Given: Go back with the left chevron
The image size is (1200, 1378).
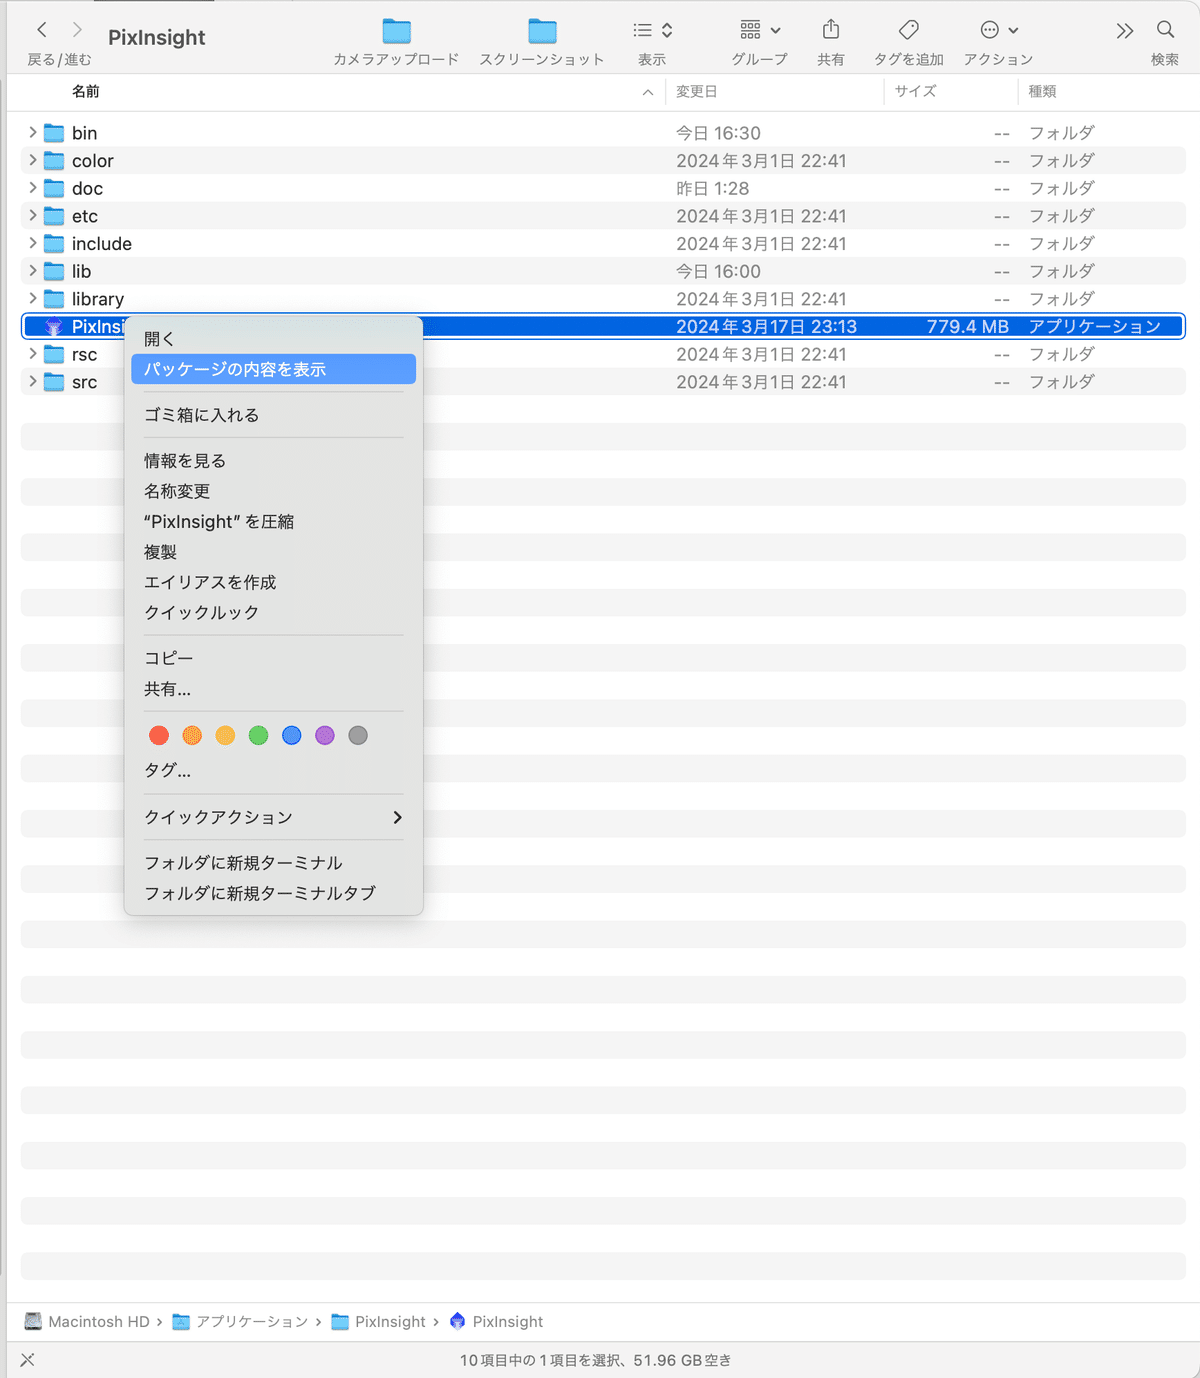Looking at the screenshot, I should pos(42,30).
